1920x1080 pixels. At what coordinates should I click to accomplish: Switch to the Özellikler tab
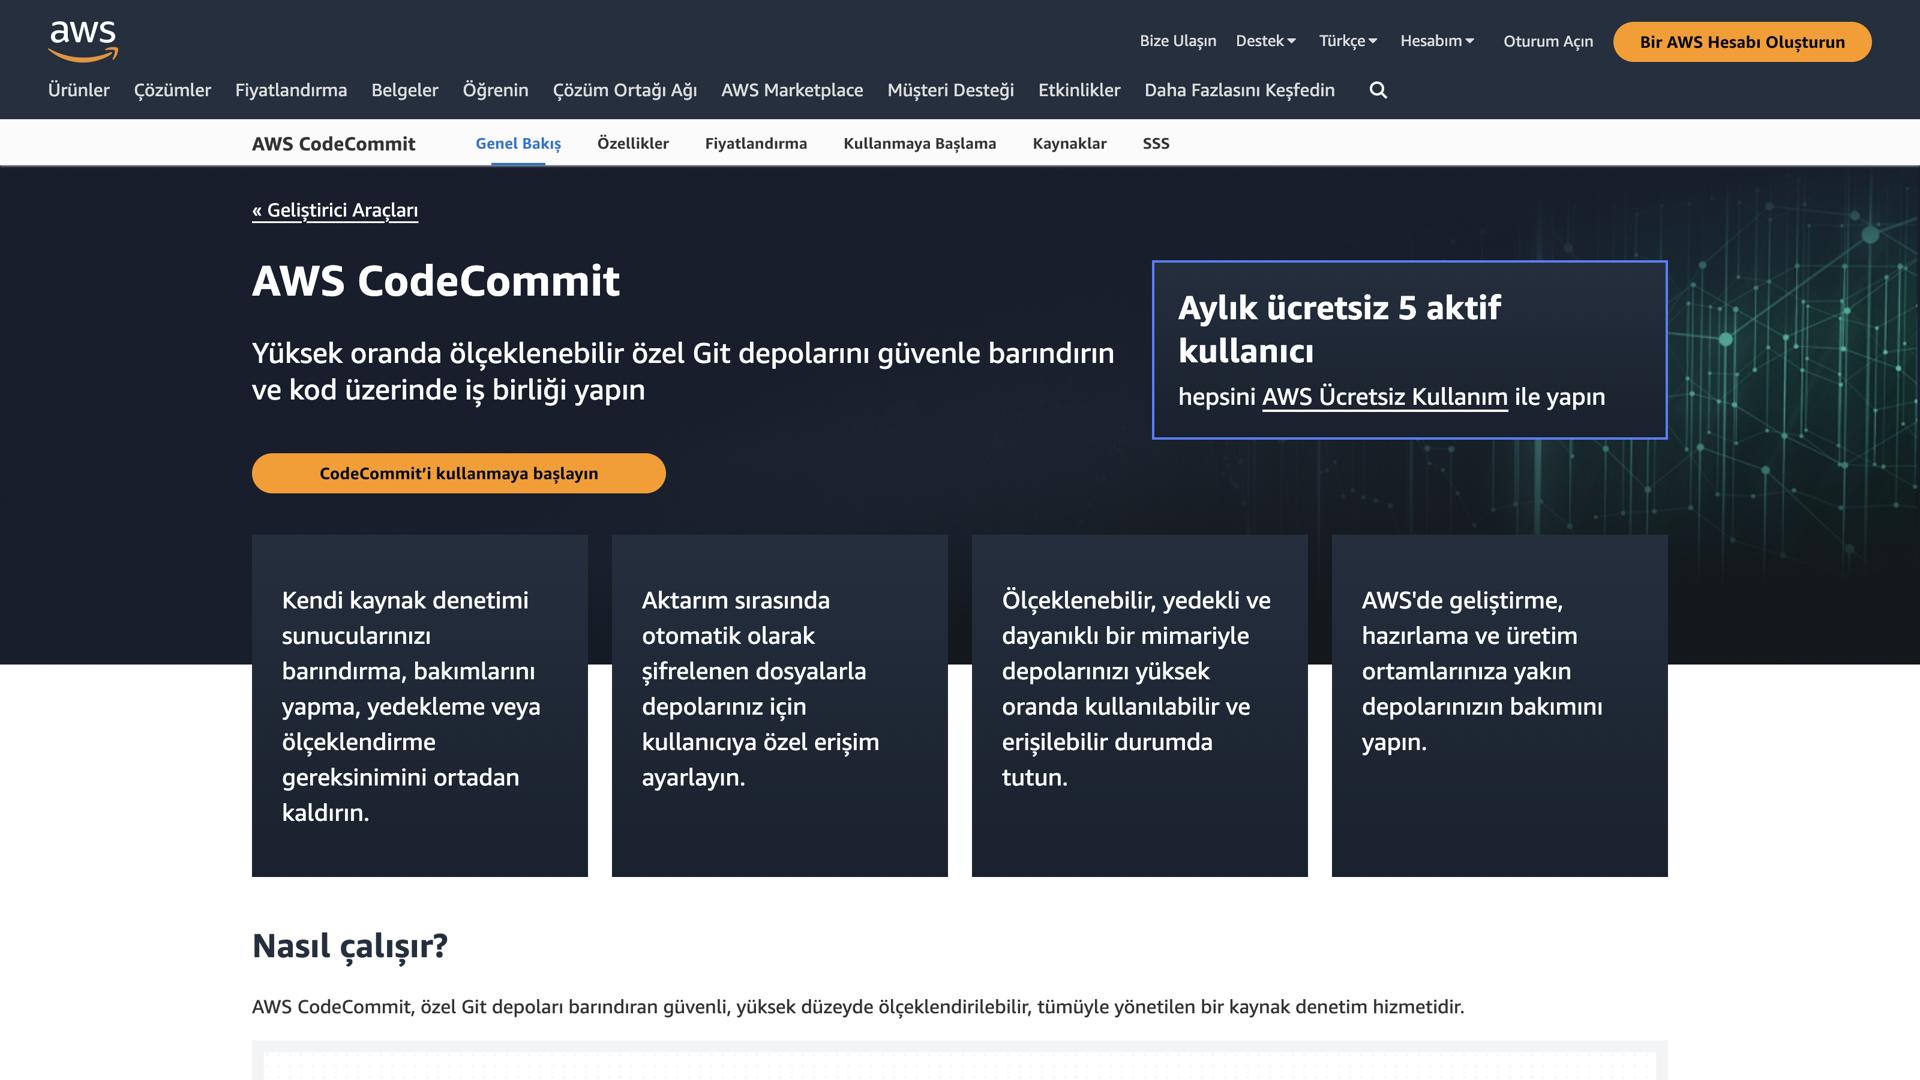tap(633, 143)
